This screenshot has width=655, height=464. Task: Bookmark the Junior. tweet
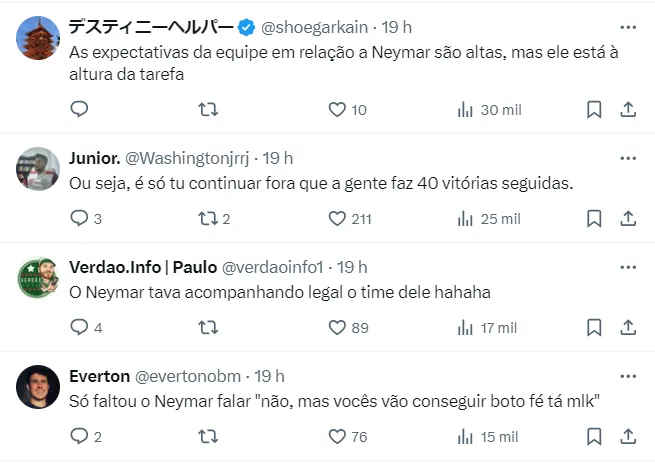click(593, 218)
